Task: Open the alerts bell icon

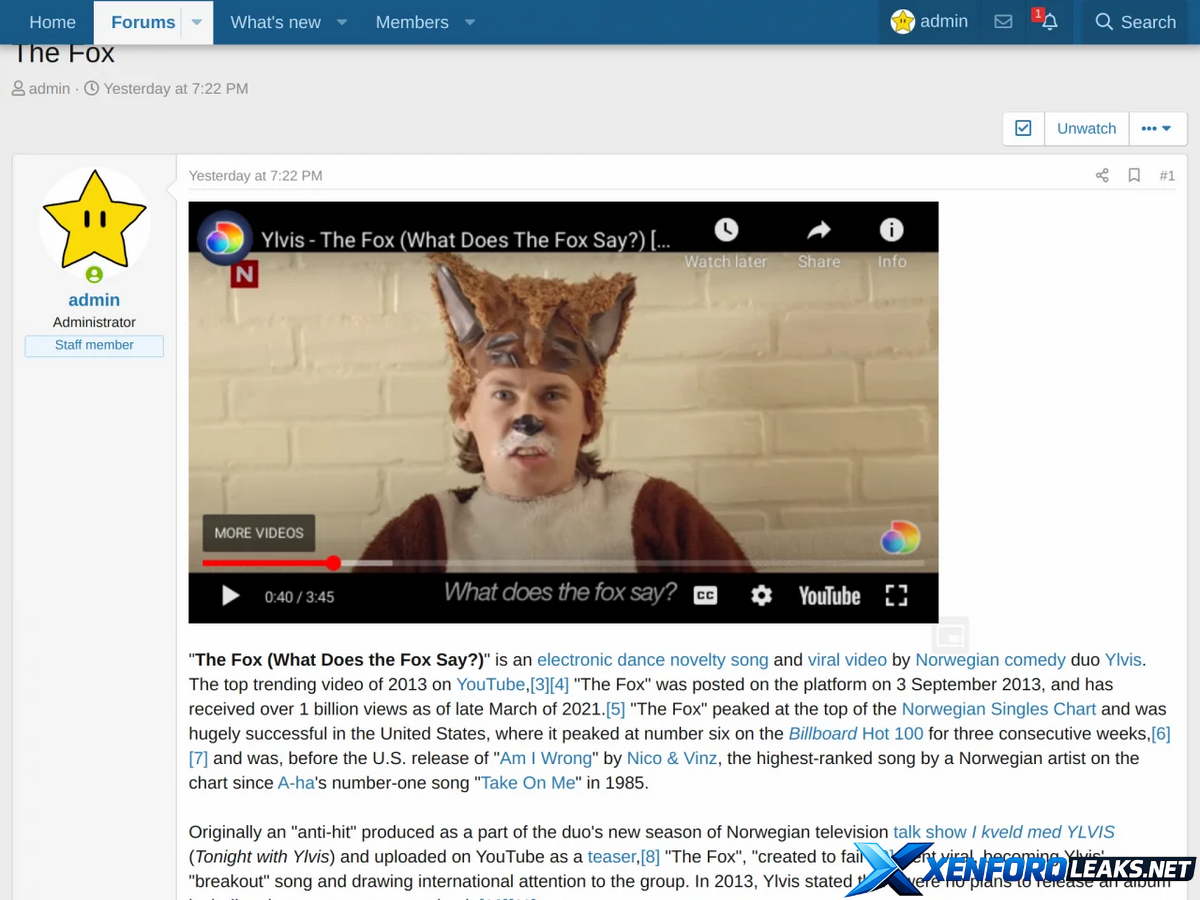Action: click(x=1049, y=22)
